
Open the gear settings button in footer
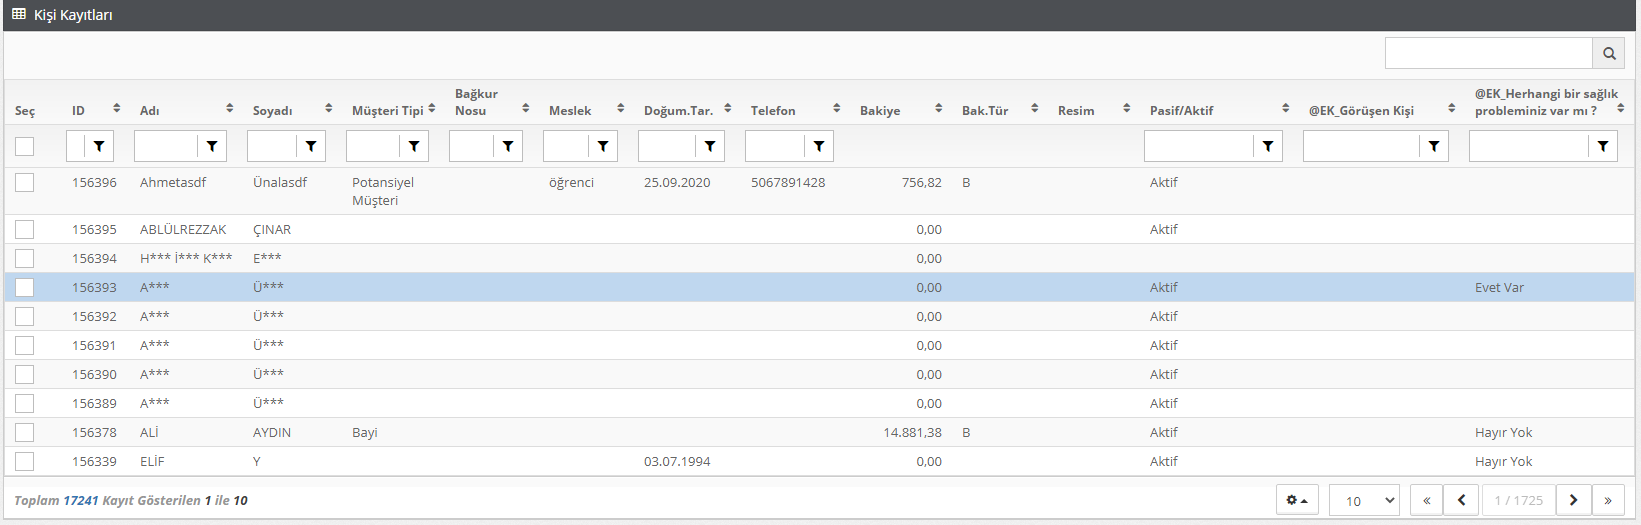1297,500
